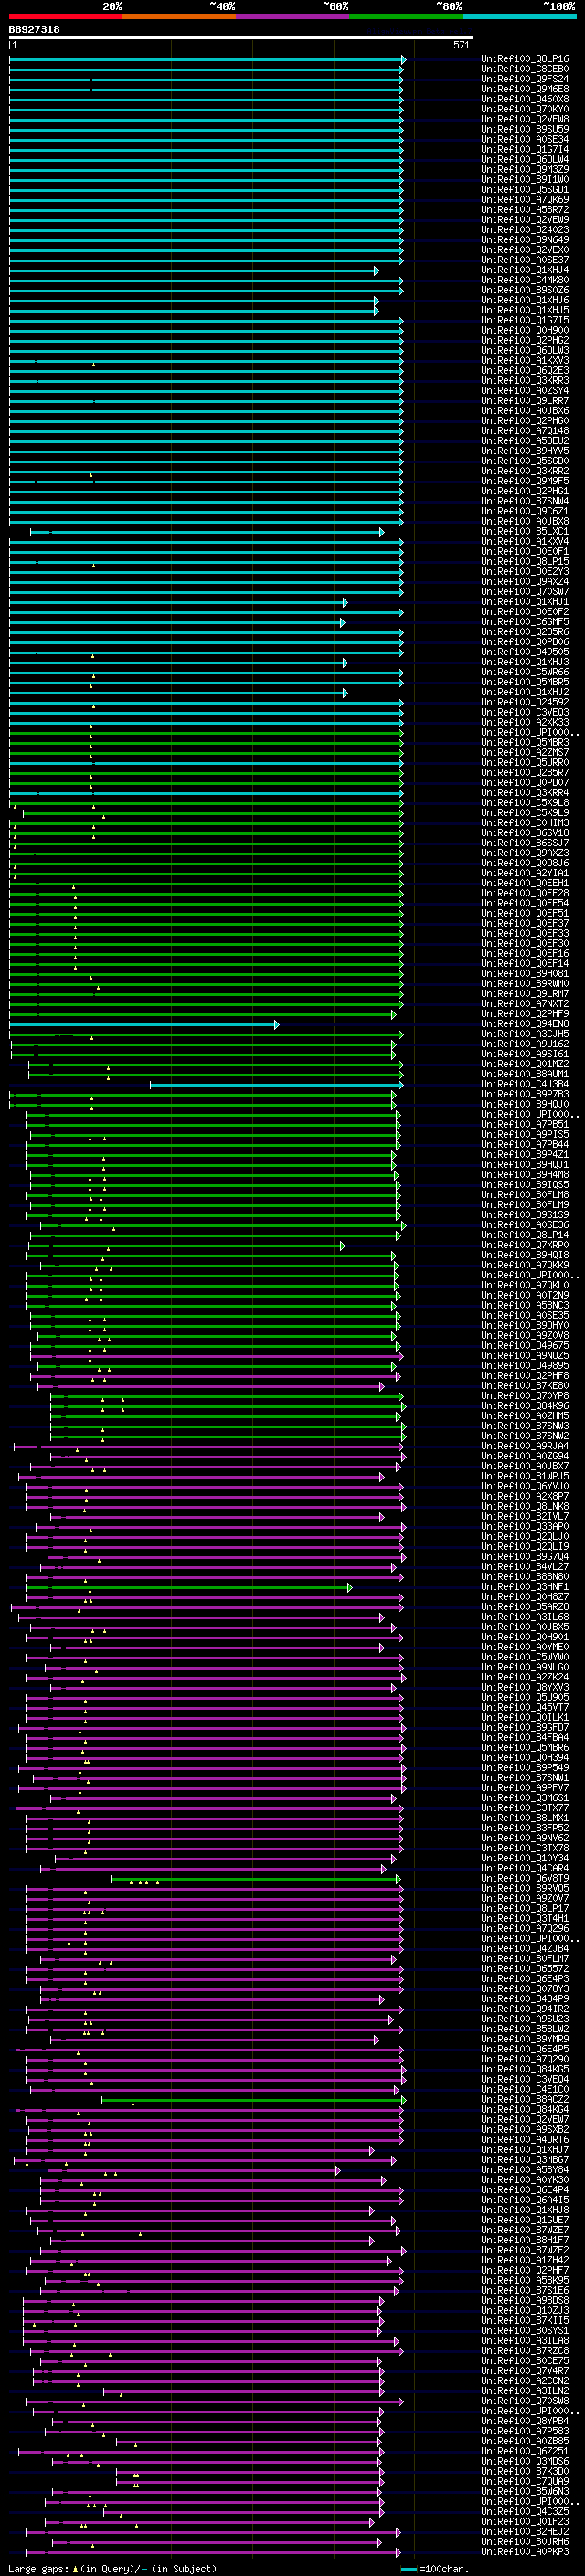
Task: Click the UniRef100_B9P7B3 label
Action: point(525,1094)
